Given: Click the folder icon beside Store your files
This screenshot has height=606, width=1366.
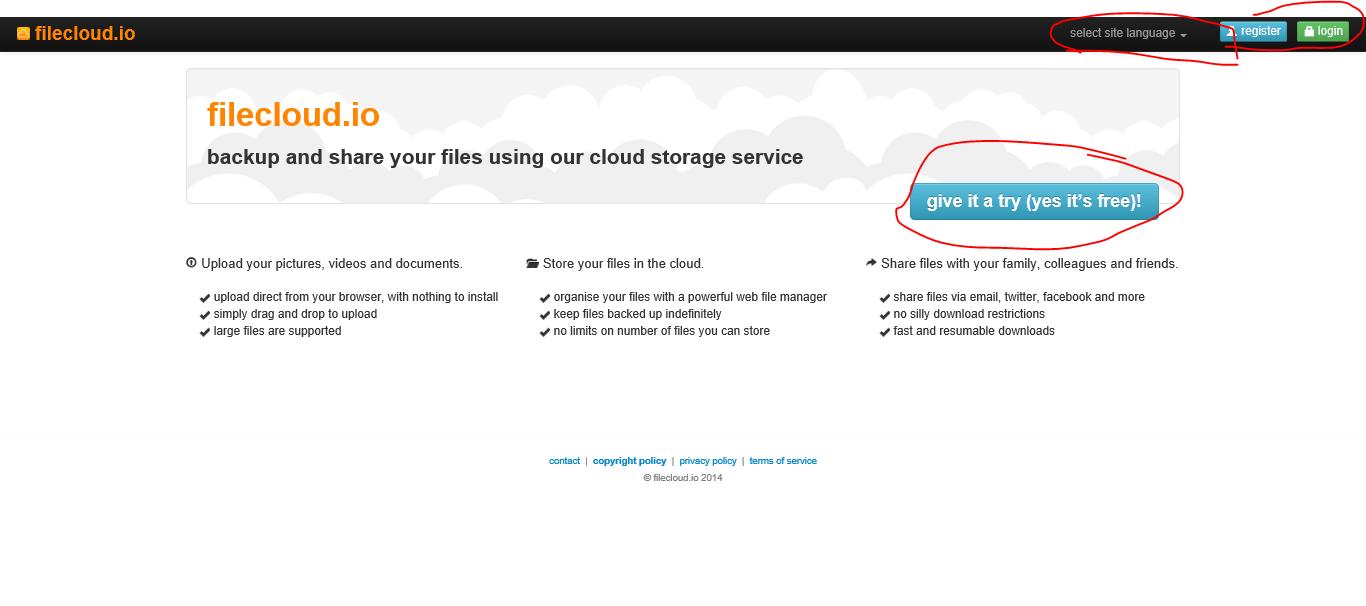Looking at the screenshot, I should tap(532, 264).
